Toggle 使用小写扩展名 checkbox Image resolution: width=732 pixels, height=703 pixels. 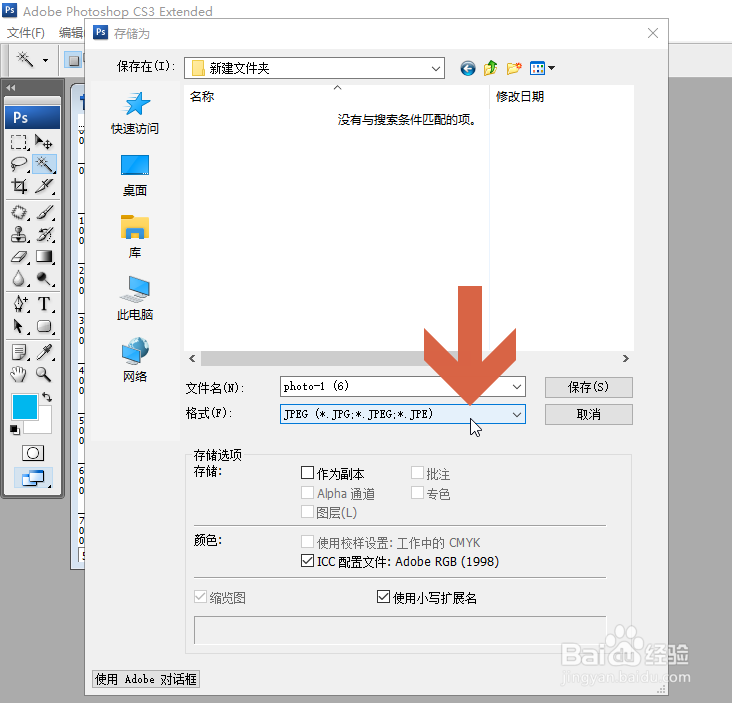coord(383,597)
